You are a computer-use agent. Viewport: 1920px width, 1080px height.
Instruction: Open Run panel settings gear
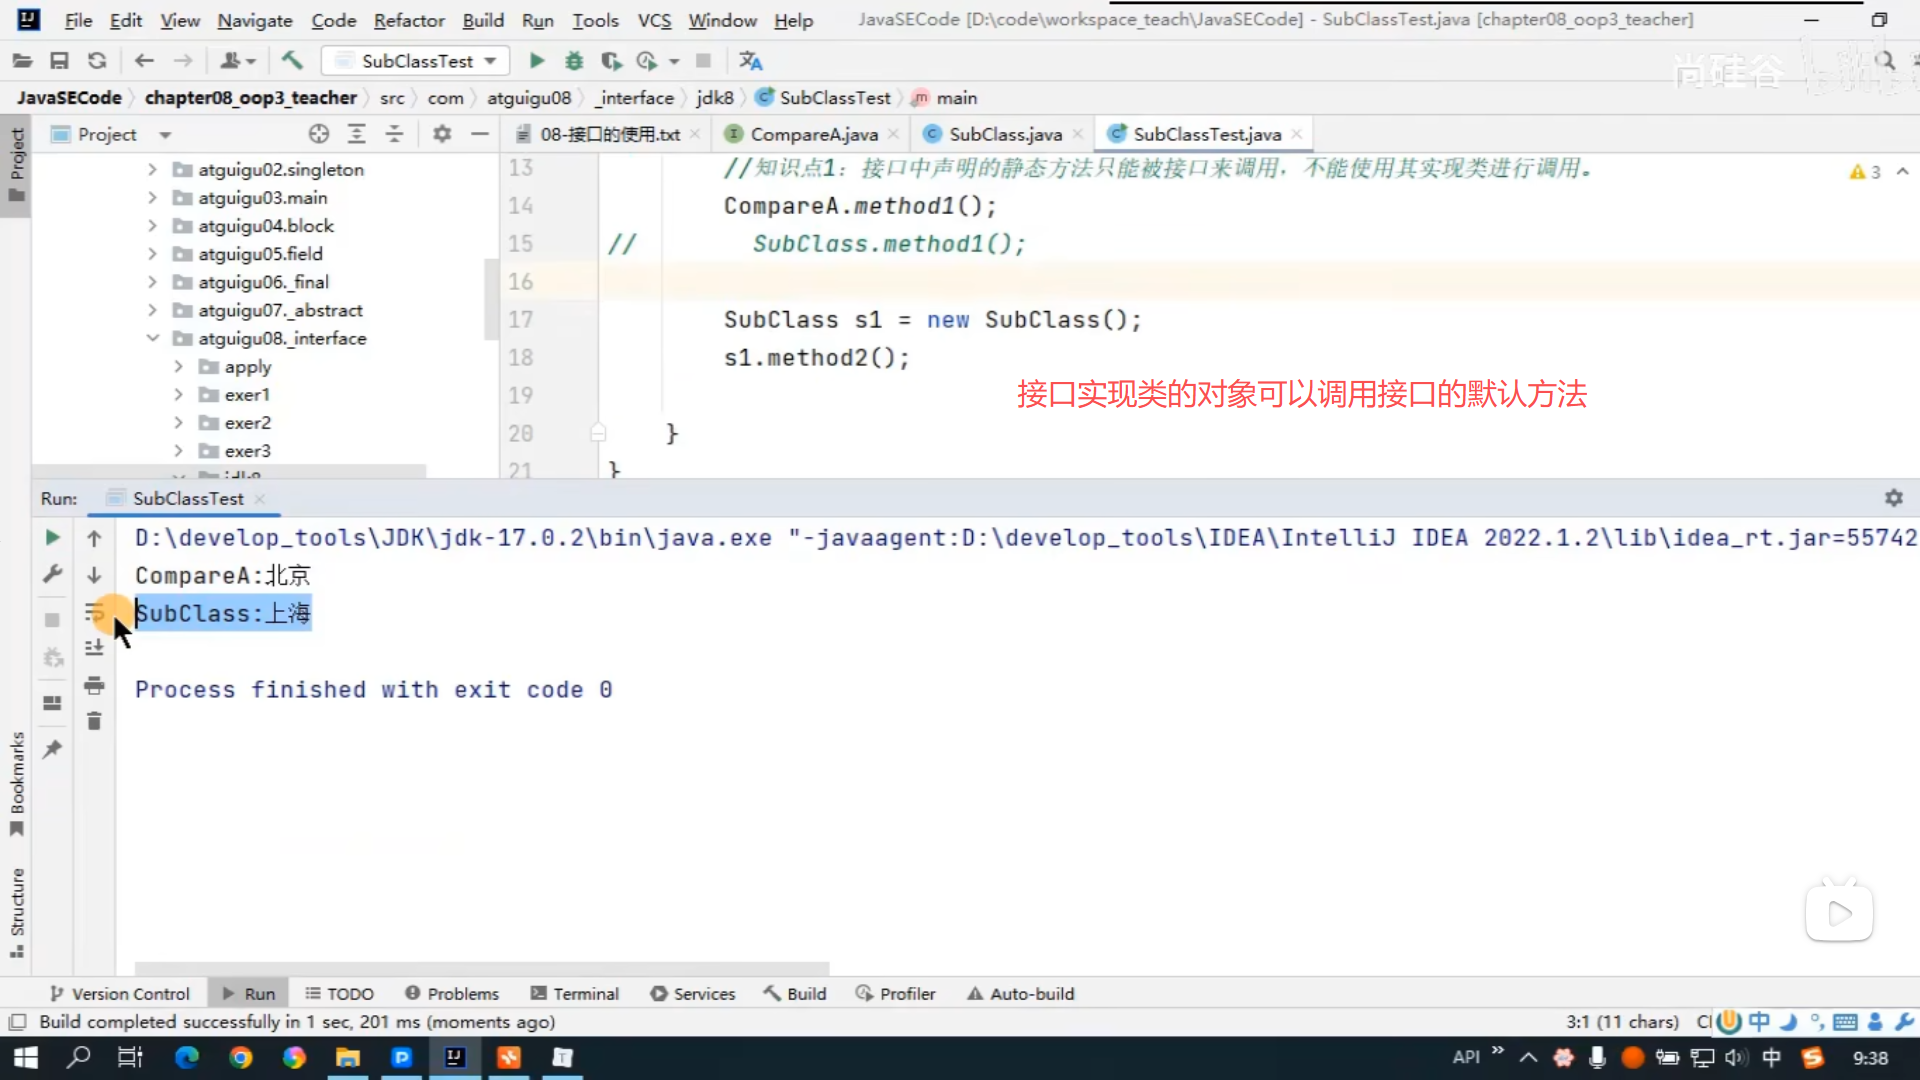tap(1893, 498)
